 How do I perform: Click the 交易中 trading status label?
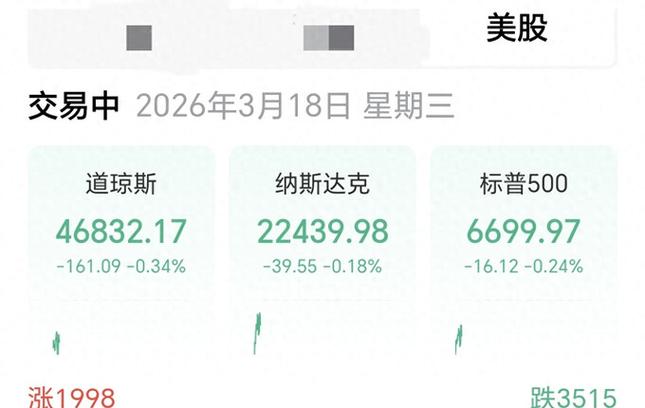click(x=74, y=106)
